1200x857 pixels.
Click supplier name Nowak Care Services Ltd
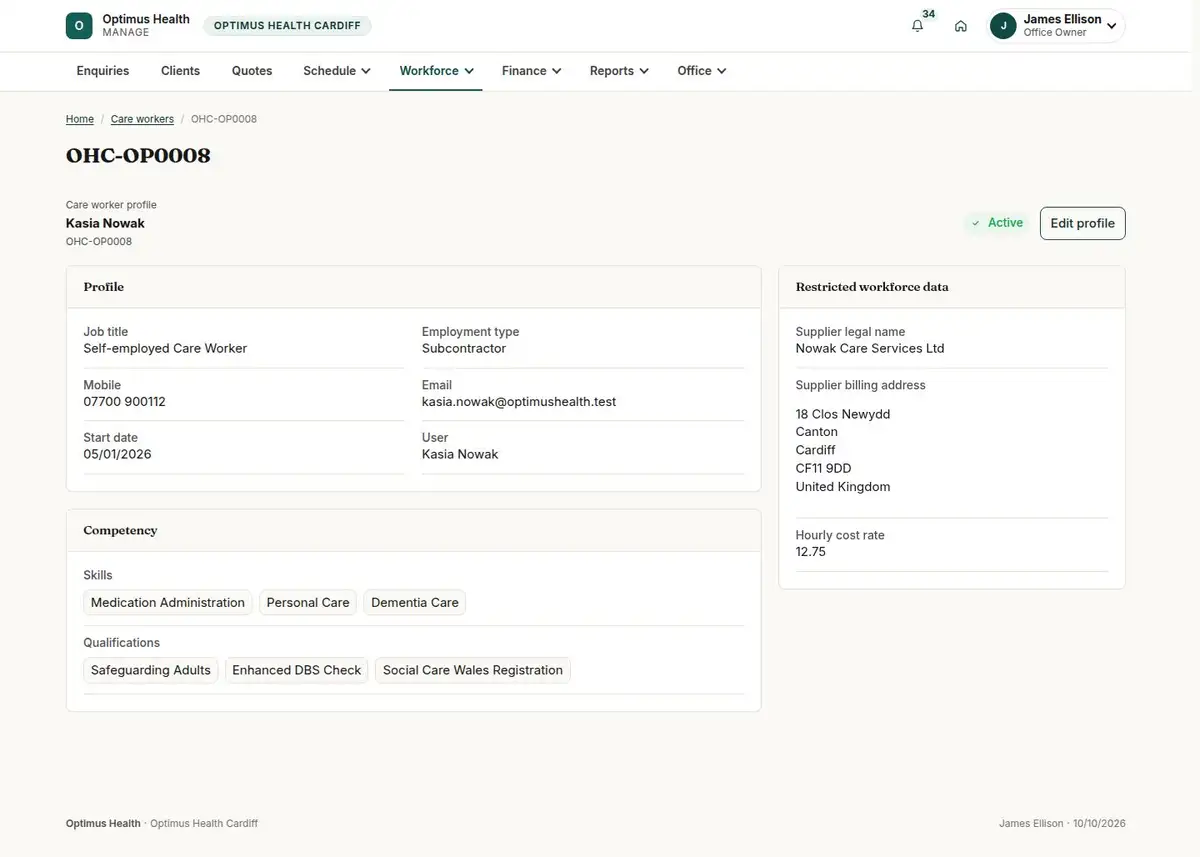pyautogui.click(x=870, y=349)
